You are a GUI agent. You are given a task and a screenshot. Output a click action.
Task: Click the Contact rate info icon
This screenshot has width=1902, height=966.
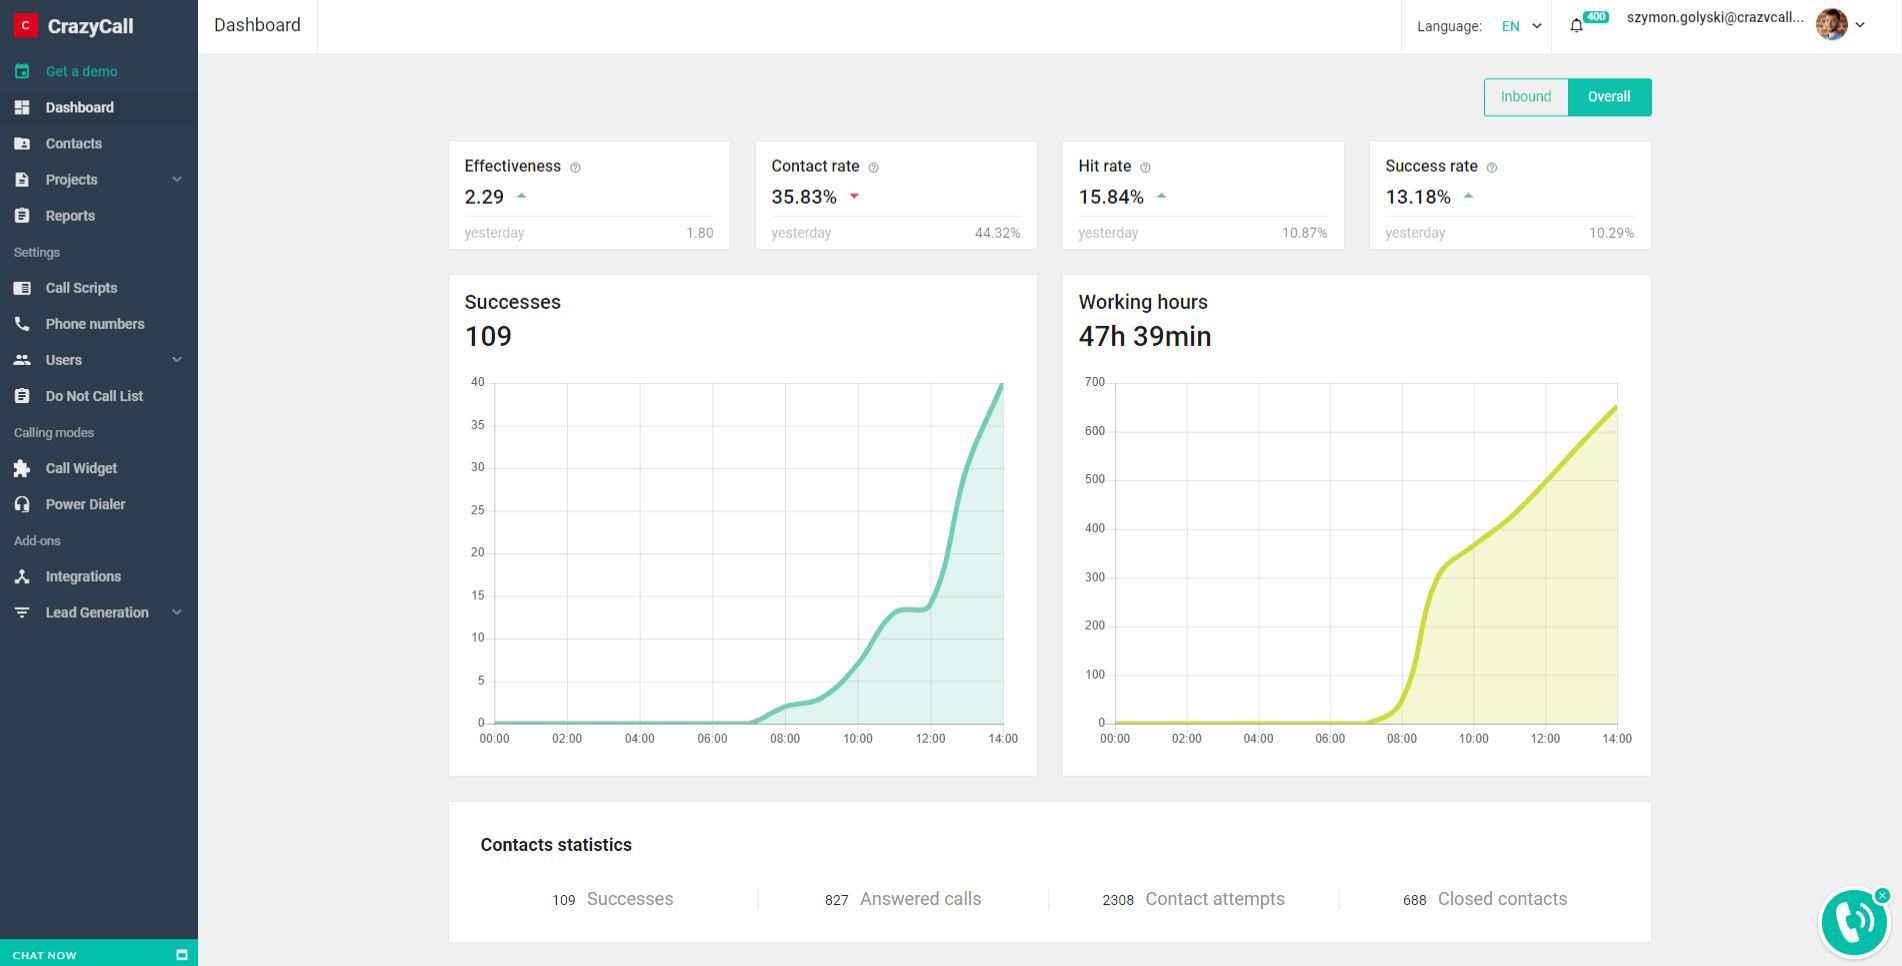coord(873,168)
